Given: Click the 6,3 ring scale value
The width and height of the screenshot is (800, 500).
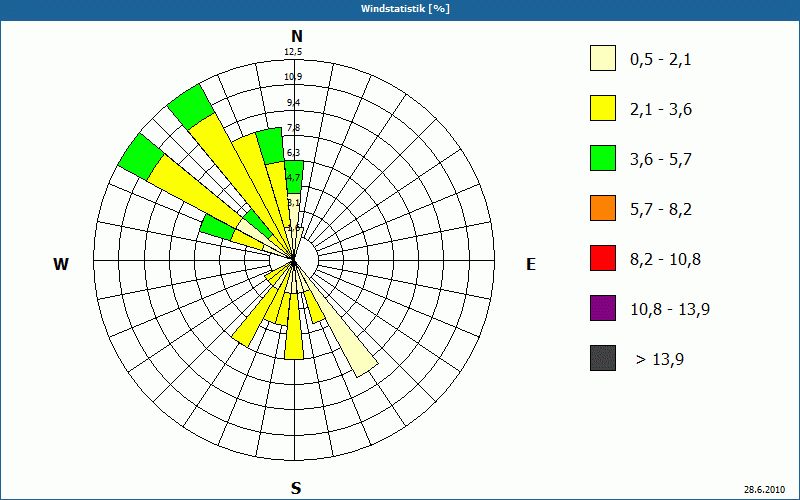Looking at the screenshot, I should pyautogui.click(x=293, y=153).
